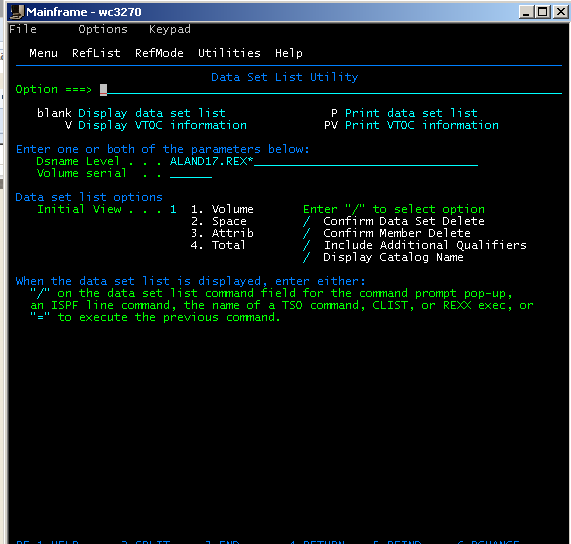
Task: Click the 'Dsname Level' label
Action: click(x=78, y=161)
